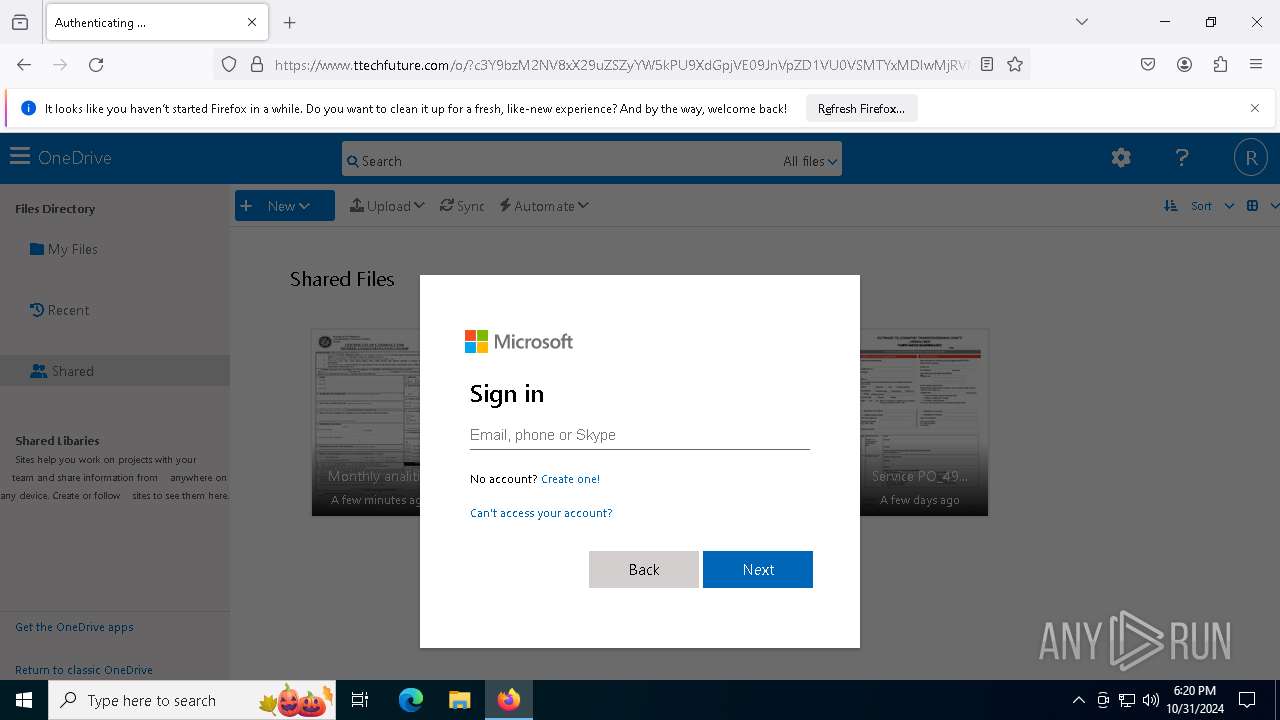
Task: Focus the Email, phone or Skype field
Action: pos(640,435)
